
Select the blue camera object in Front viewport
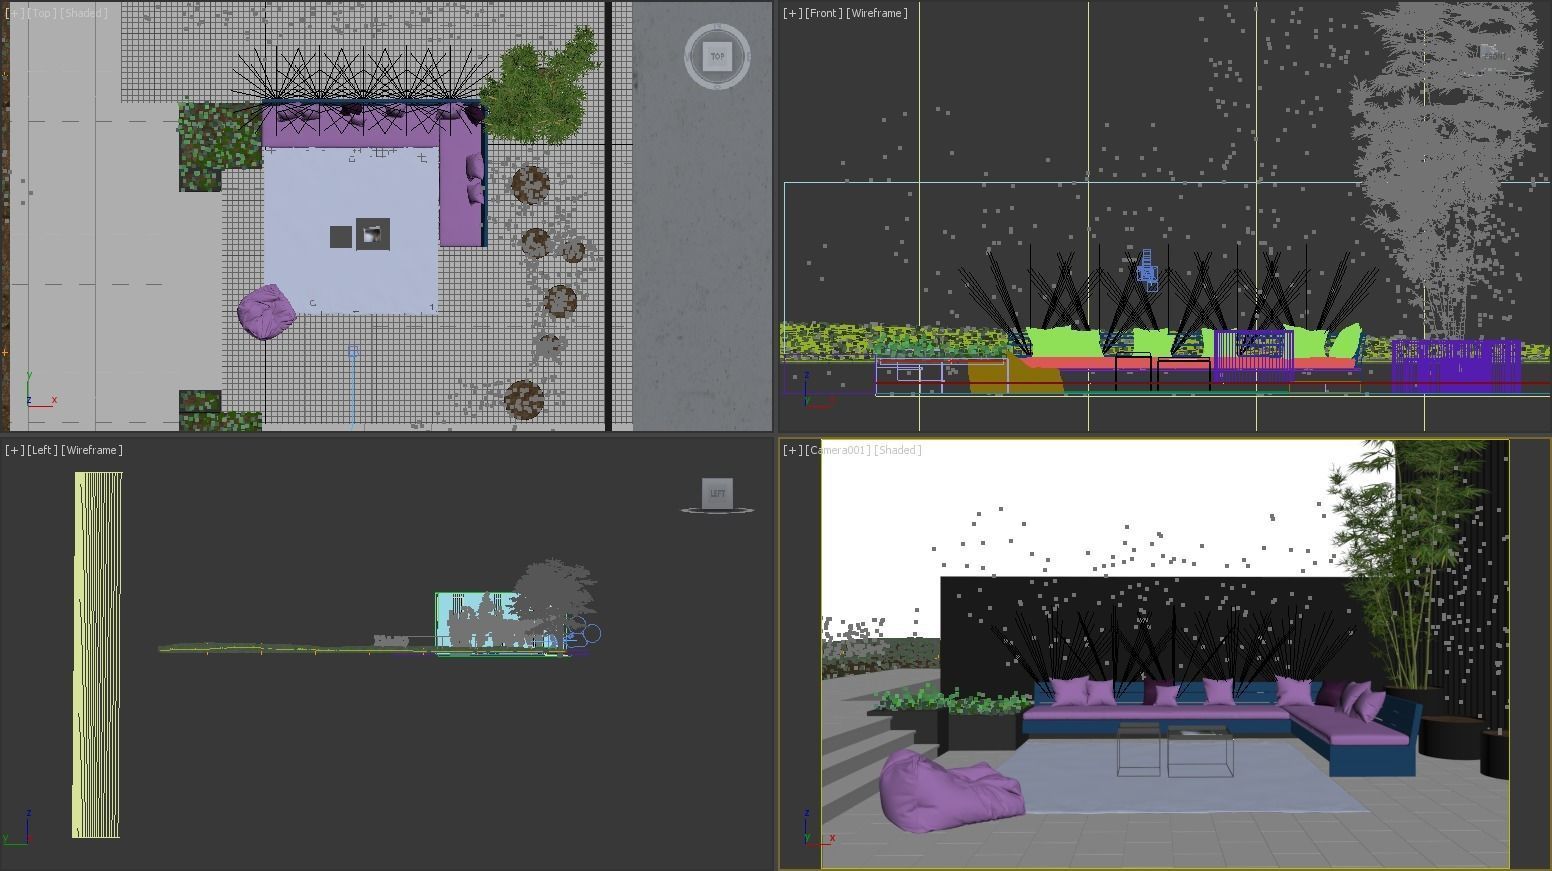[1147, 270]
